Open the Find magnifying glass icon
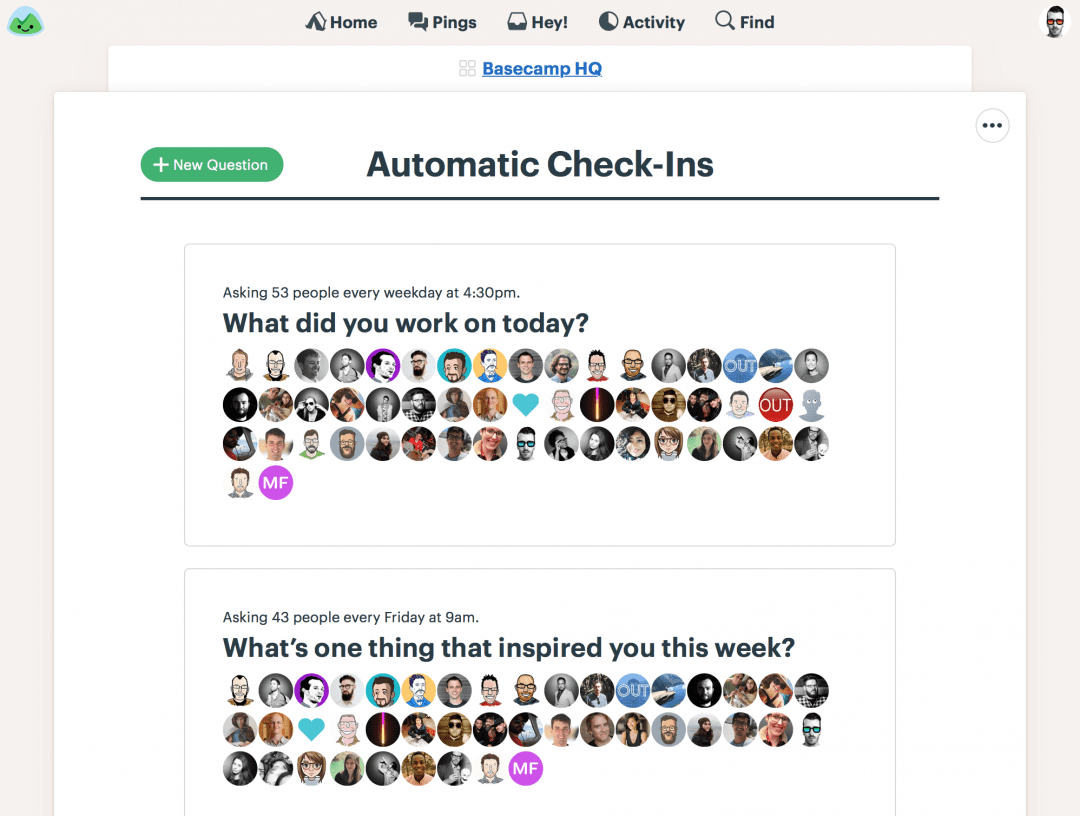 click(x=722, y=21)
